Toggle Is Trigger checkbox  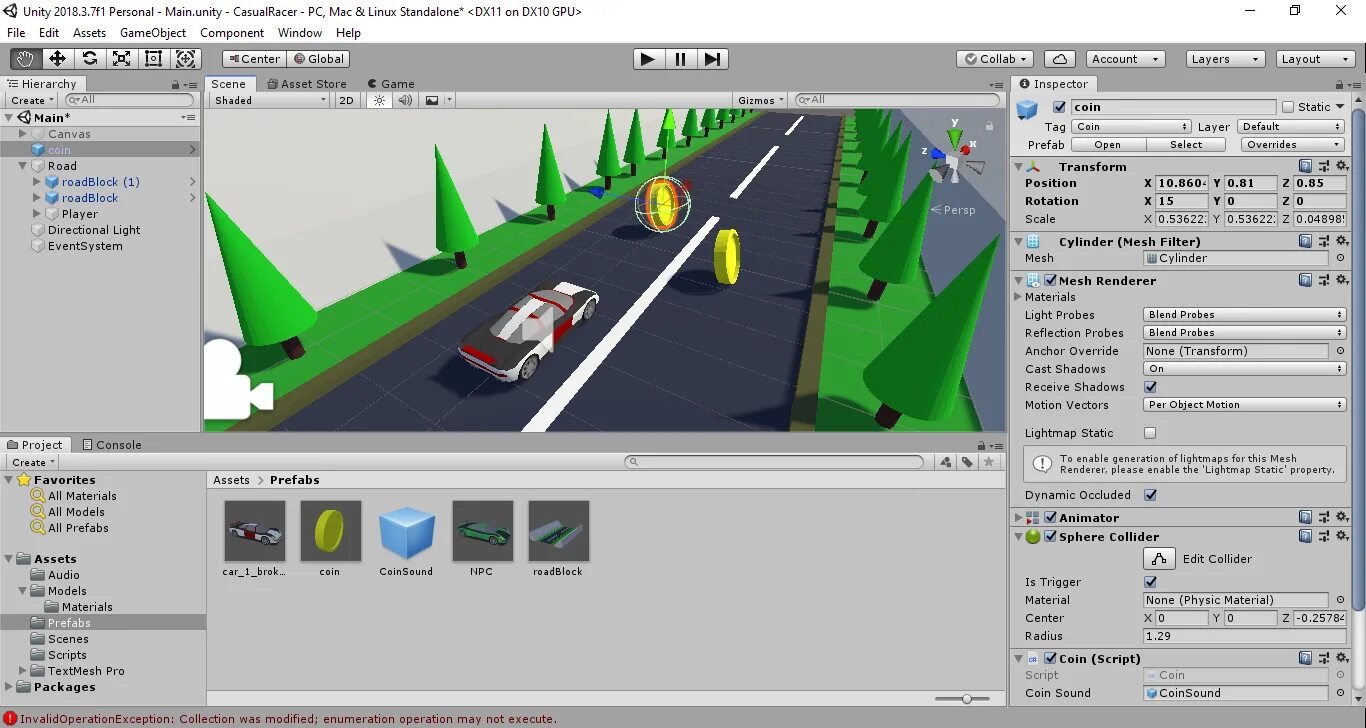(x=1150, y=582)
